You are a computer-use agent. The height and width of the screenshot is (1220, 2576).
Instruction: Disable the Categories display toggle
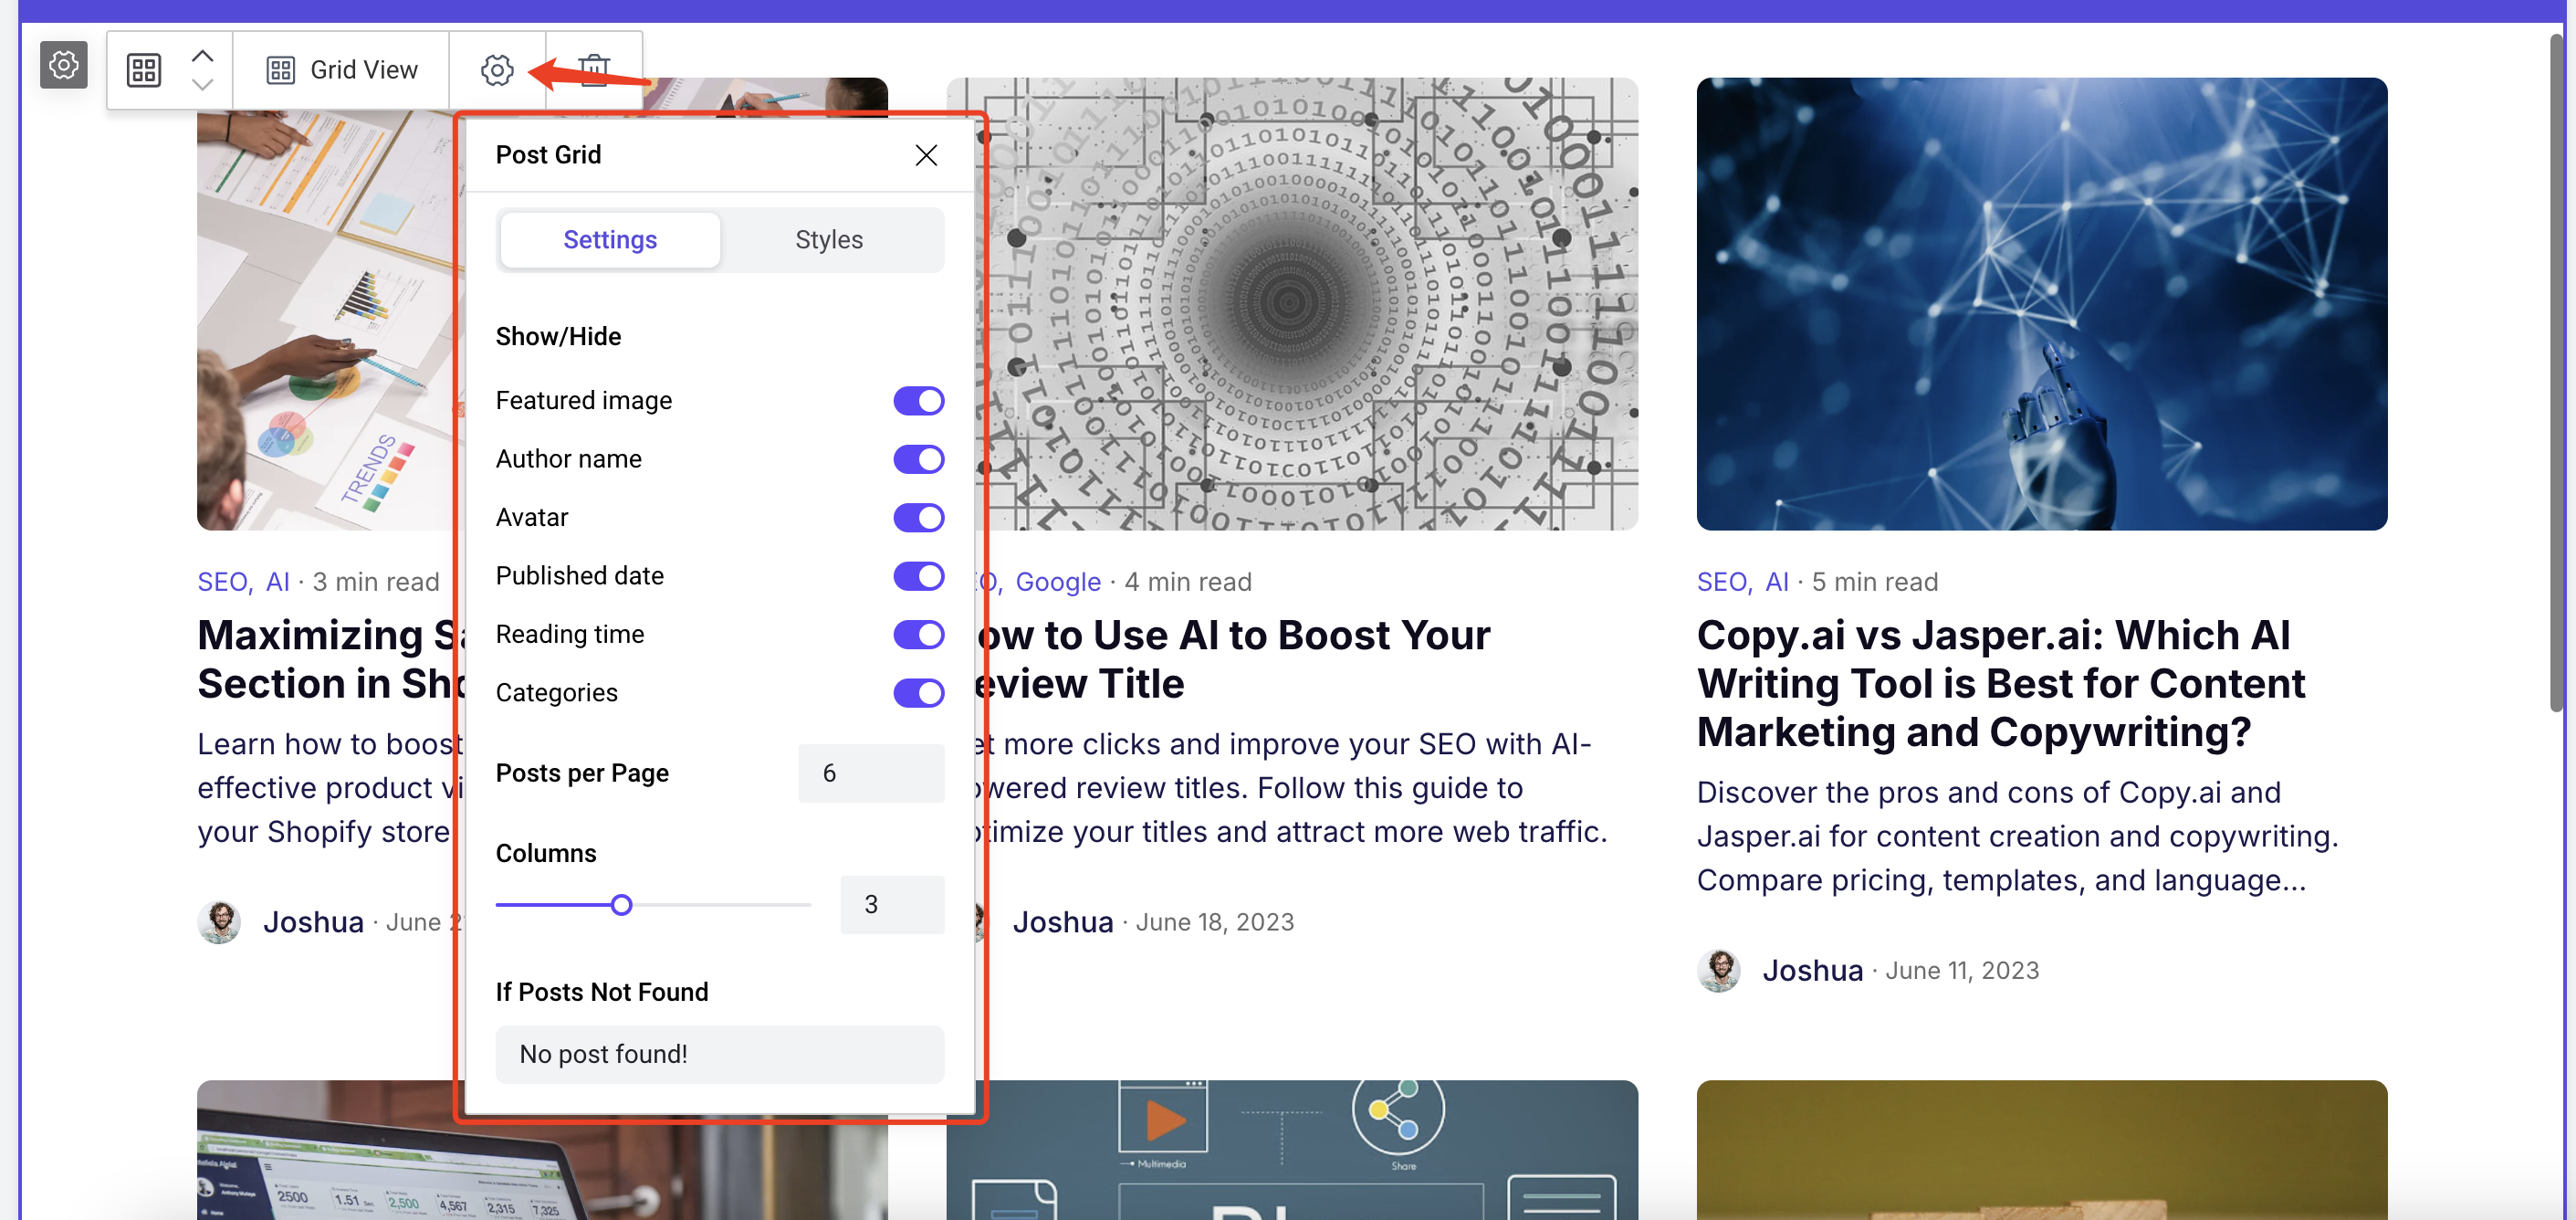pyautogui.click(x=916, y=692)
